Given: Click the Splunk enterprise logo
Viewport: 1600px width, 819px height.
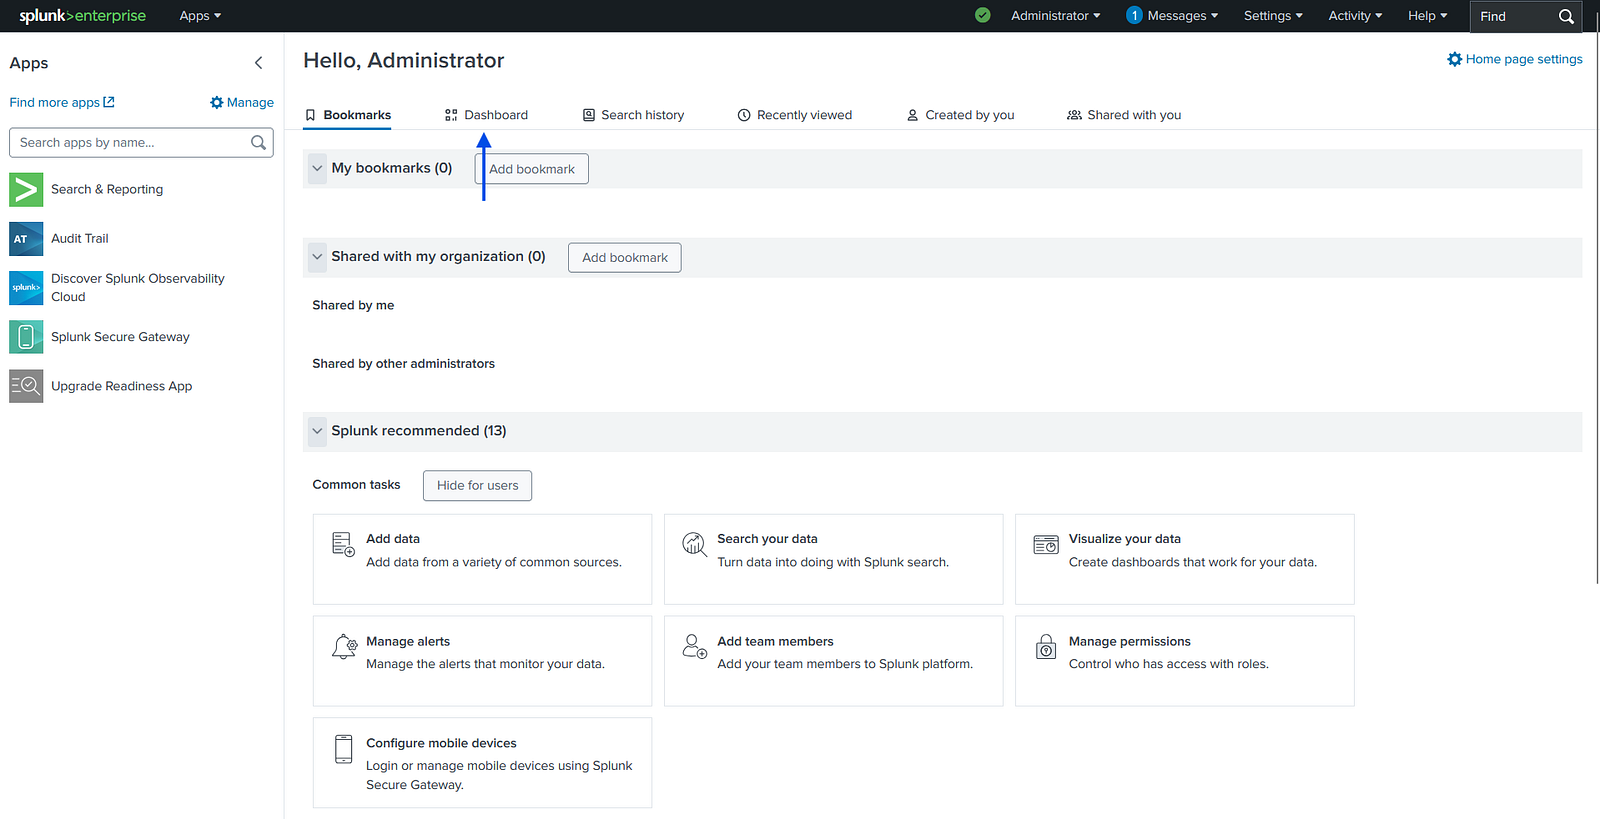Looking at the screenshot, I should point(83,16).
